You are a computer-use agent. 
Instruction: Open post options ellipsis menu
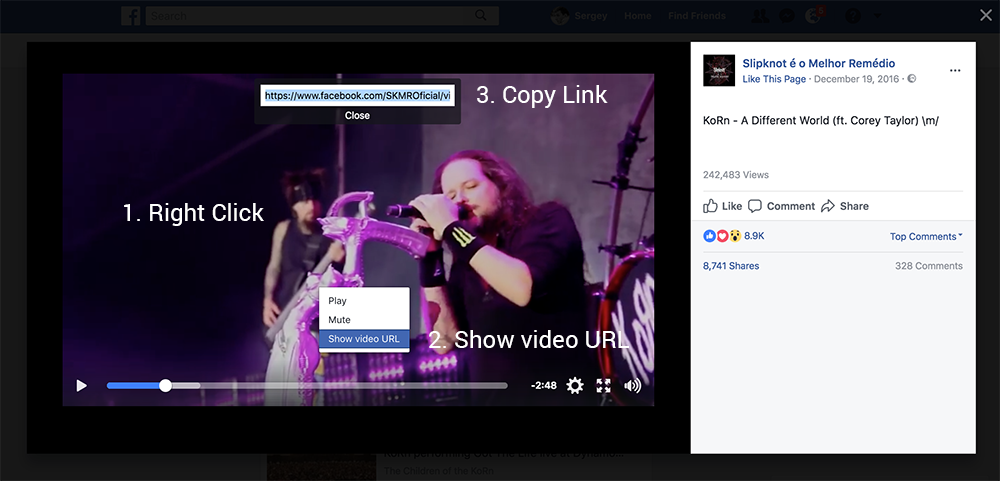coord(955,71)
